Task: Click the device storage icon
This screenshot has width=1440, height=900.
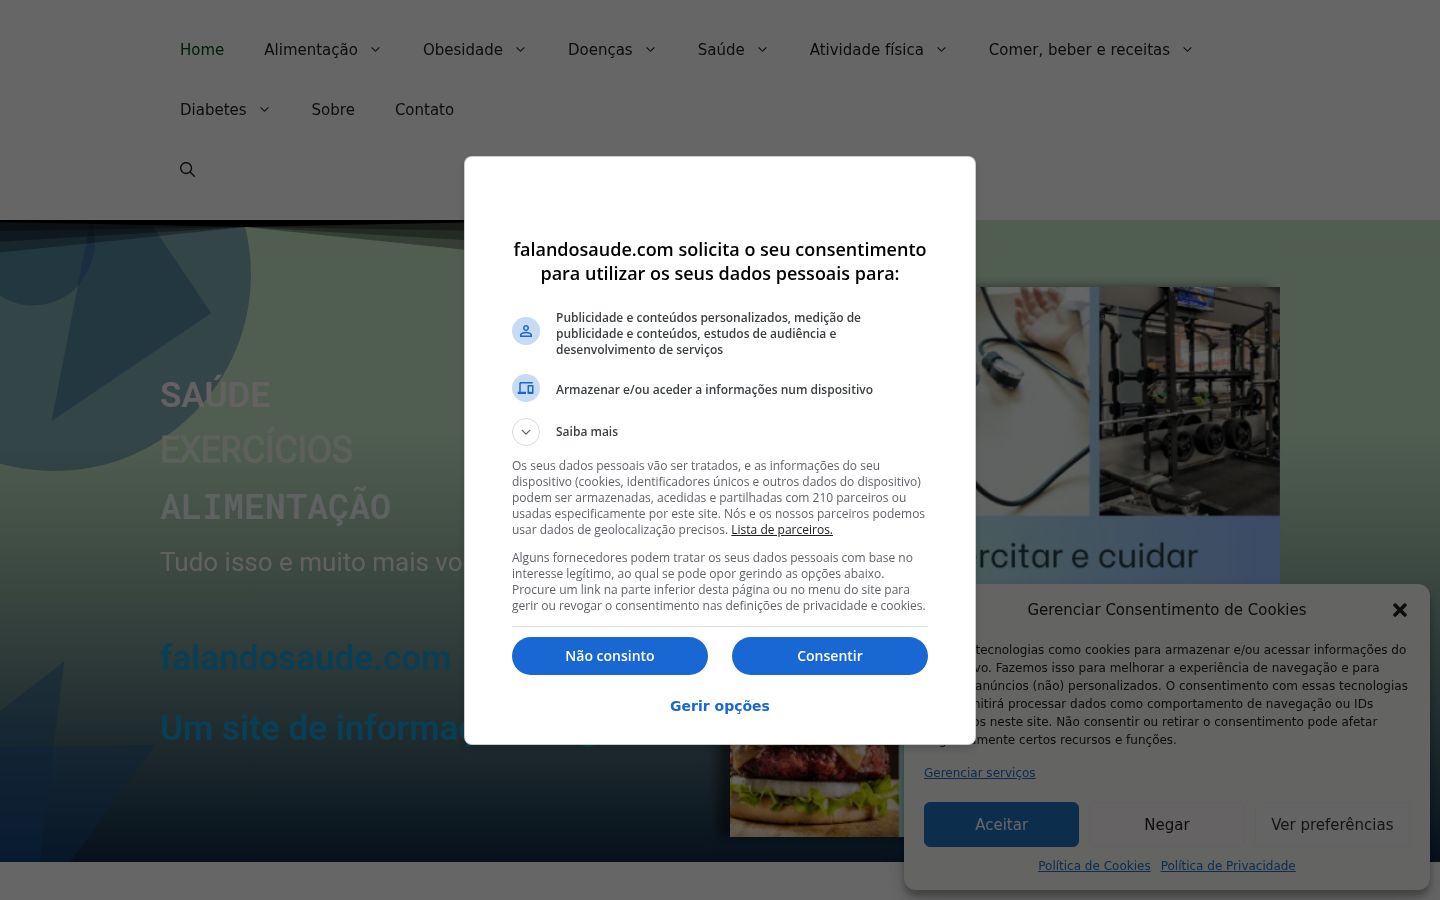Action: tap(526, 388)
